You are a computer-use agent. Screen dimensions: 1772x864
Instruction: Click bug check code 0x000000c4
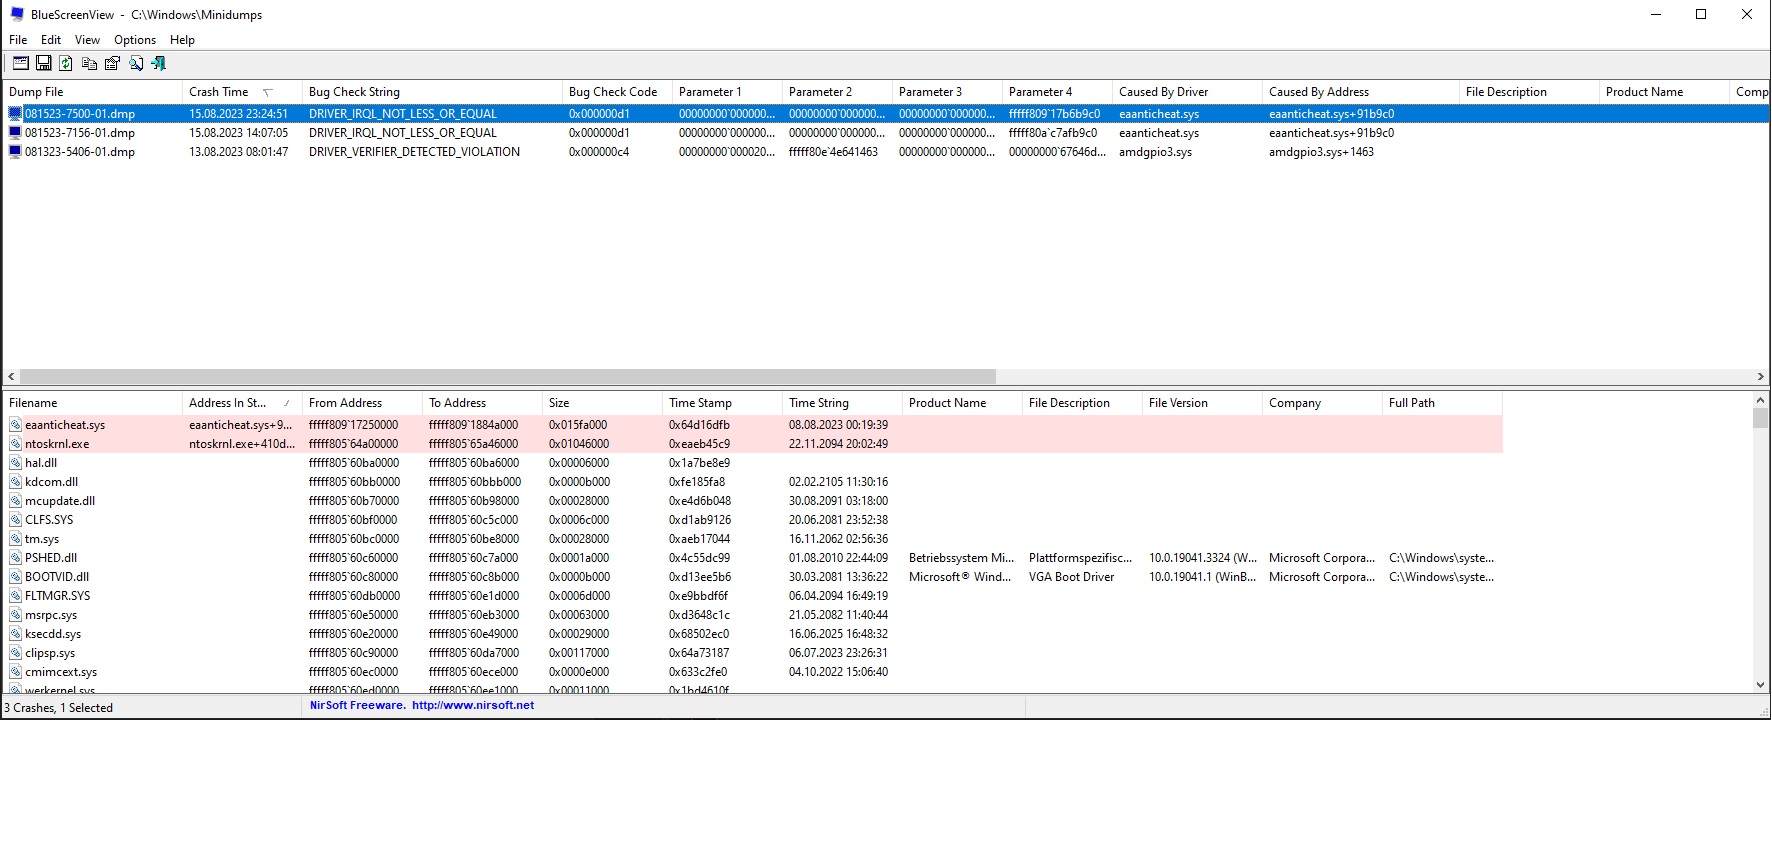tap(599, 152)
